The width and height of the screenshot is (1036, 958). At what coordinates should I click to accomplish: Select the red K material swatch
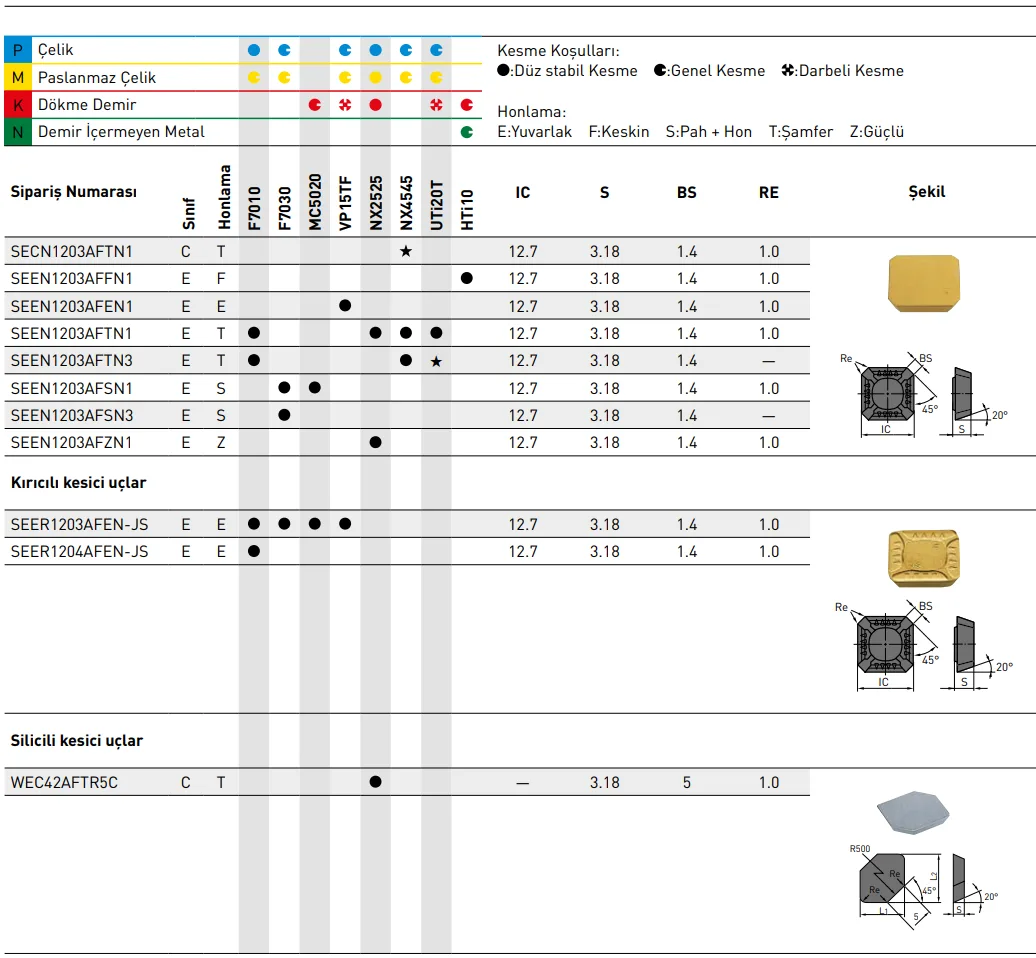pyautogui.click(x=18, y=104)
